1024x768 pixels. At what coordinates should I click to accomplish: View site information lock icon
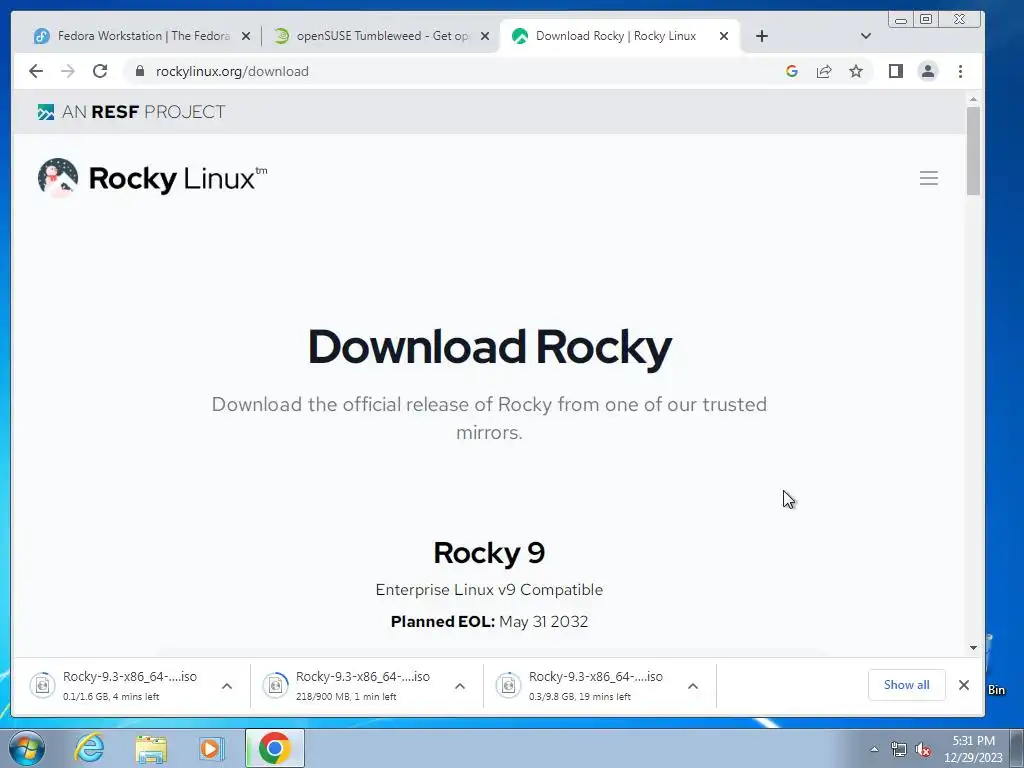tap(140, 71)
